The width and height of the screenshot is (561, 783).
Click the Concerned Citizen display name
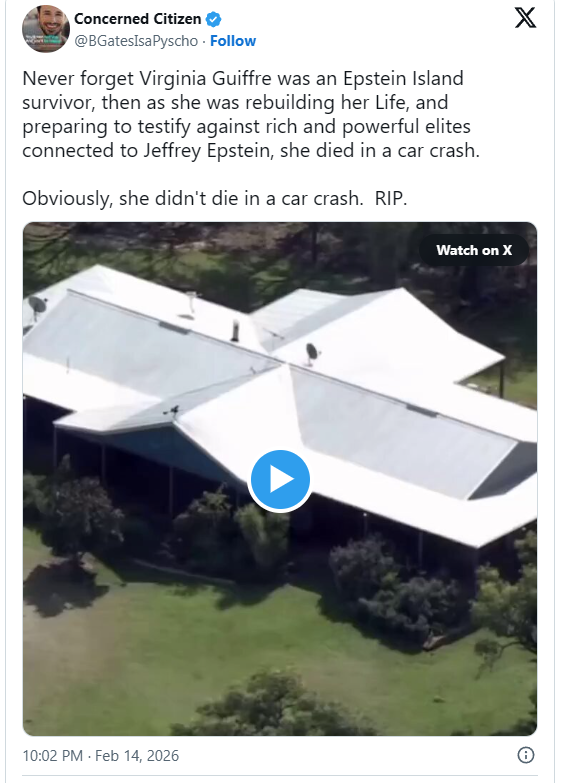click(x=137, y=19)
